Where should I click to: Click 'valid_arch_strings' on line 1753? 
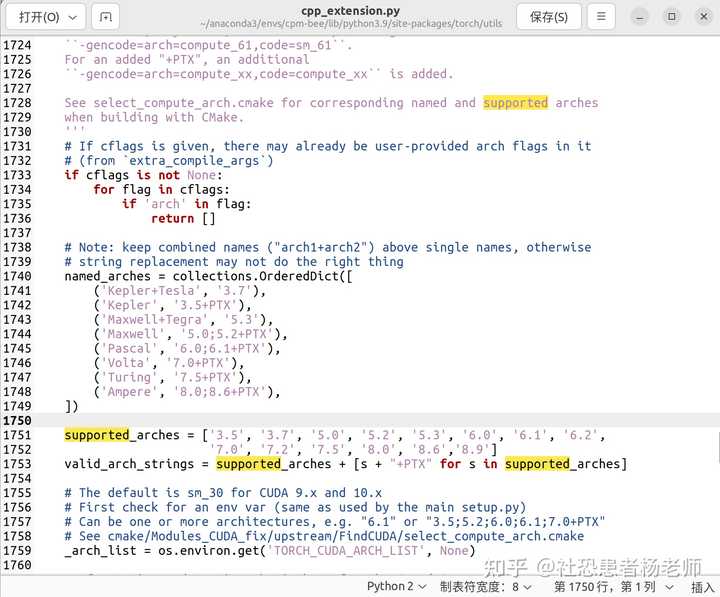(x=129, y=464)
